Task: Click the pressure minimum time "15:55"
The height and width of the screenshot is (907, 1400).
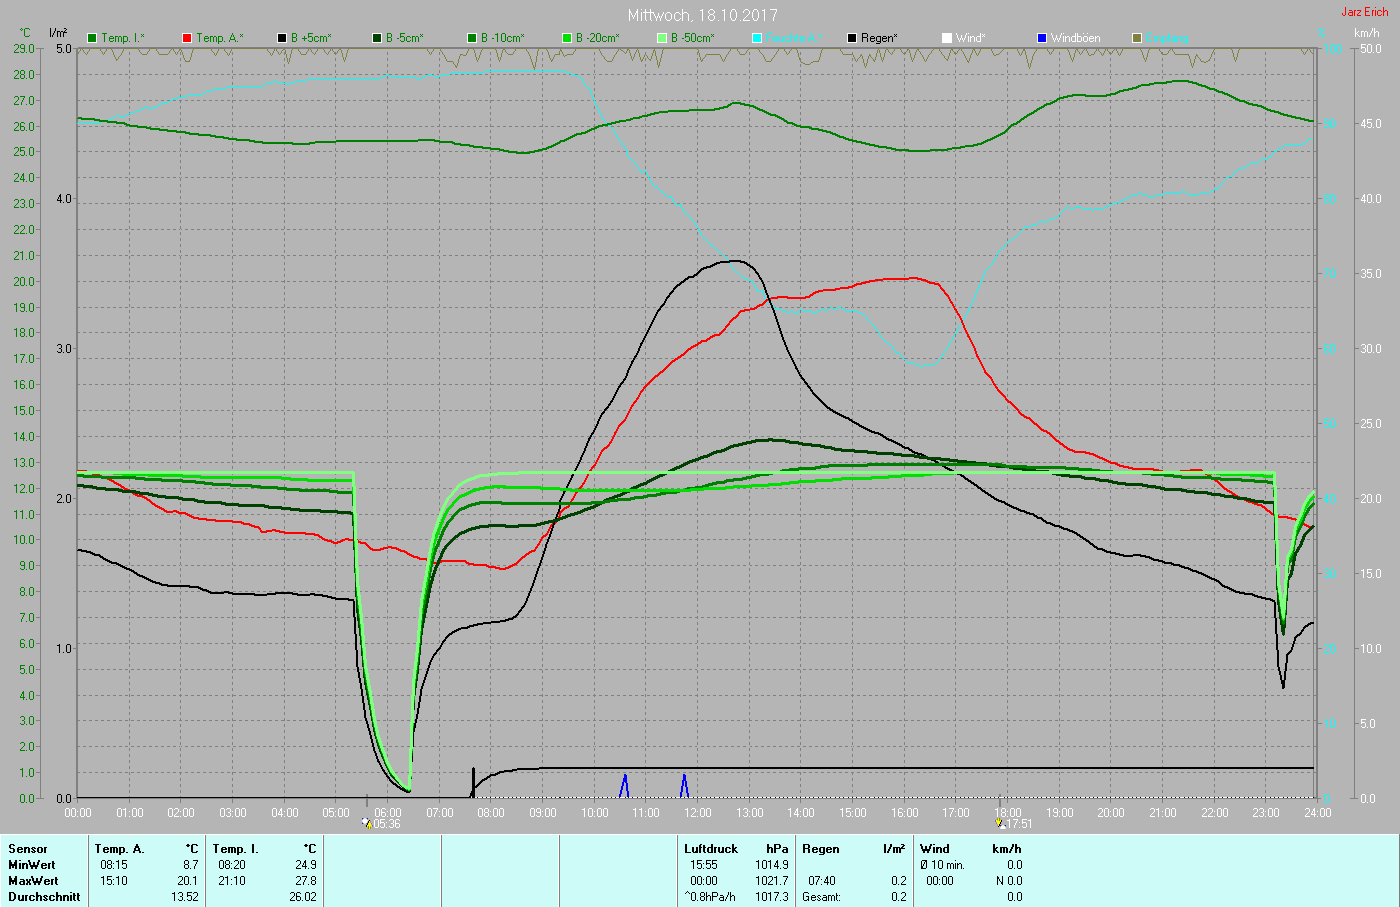Action: 703,865
